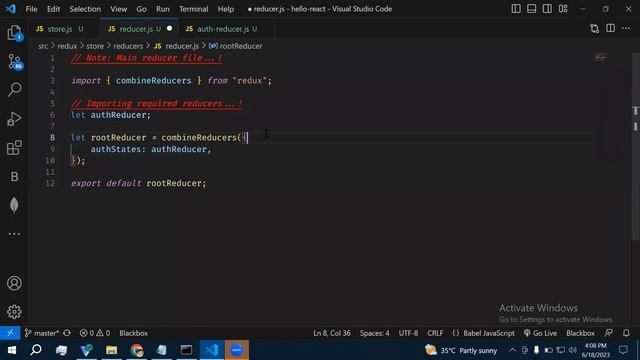The height and width of the screenshot is (360, 640).
Task: Open the File menu
Action: click(31, 9)
